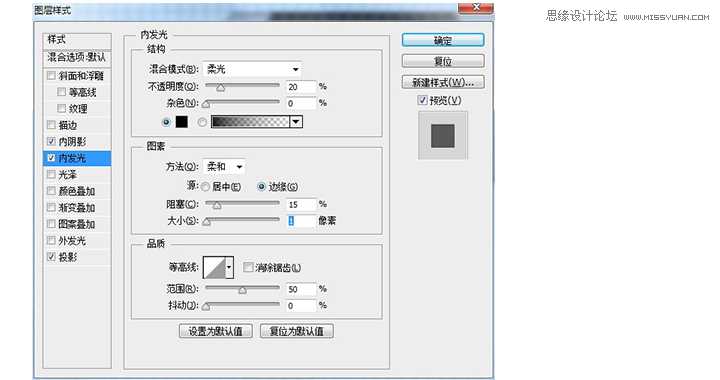The width and height of the screenshot is (720, 380).
Task: Enable the 颜色叠加 checkbox
Action: (51, 191)
